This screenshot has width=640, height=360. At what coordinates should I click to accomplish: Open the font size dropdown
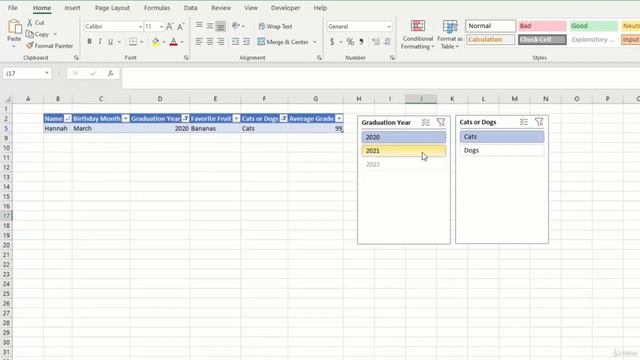[162, 27]
